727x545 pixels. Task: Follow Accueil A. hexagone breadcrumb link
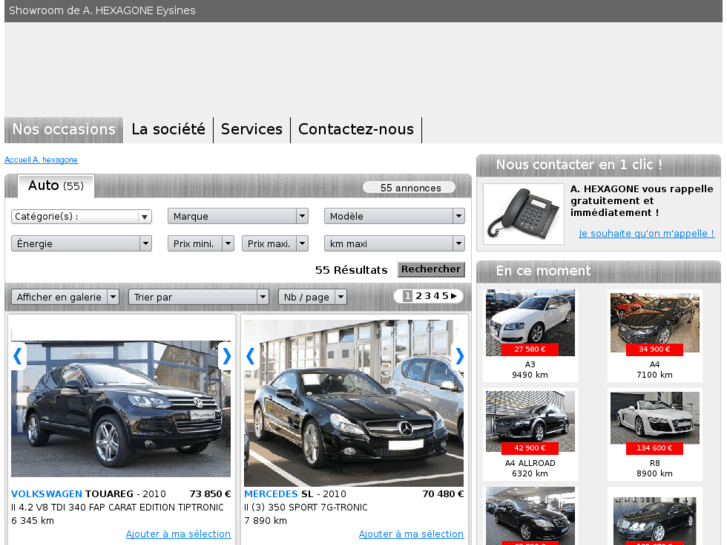click(41, 160)
